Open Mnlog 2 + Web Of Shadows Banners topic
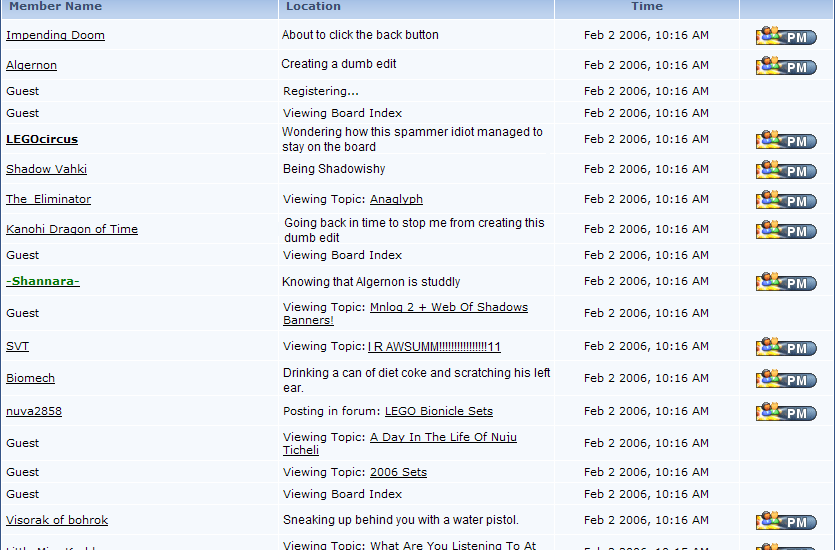 [448, 307]
